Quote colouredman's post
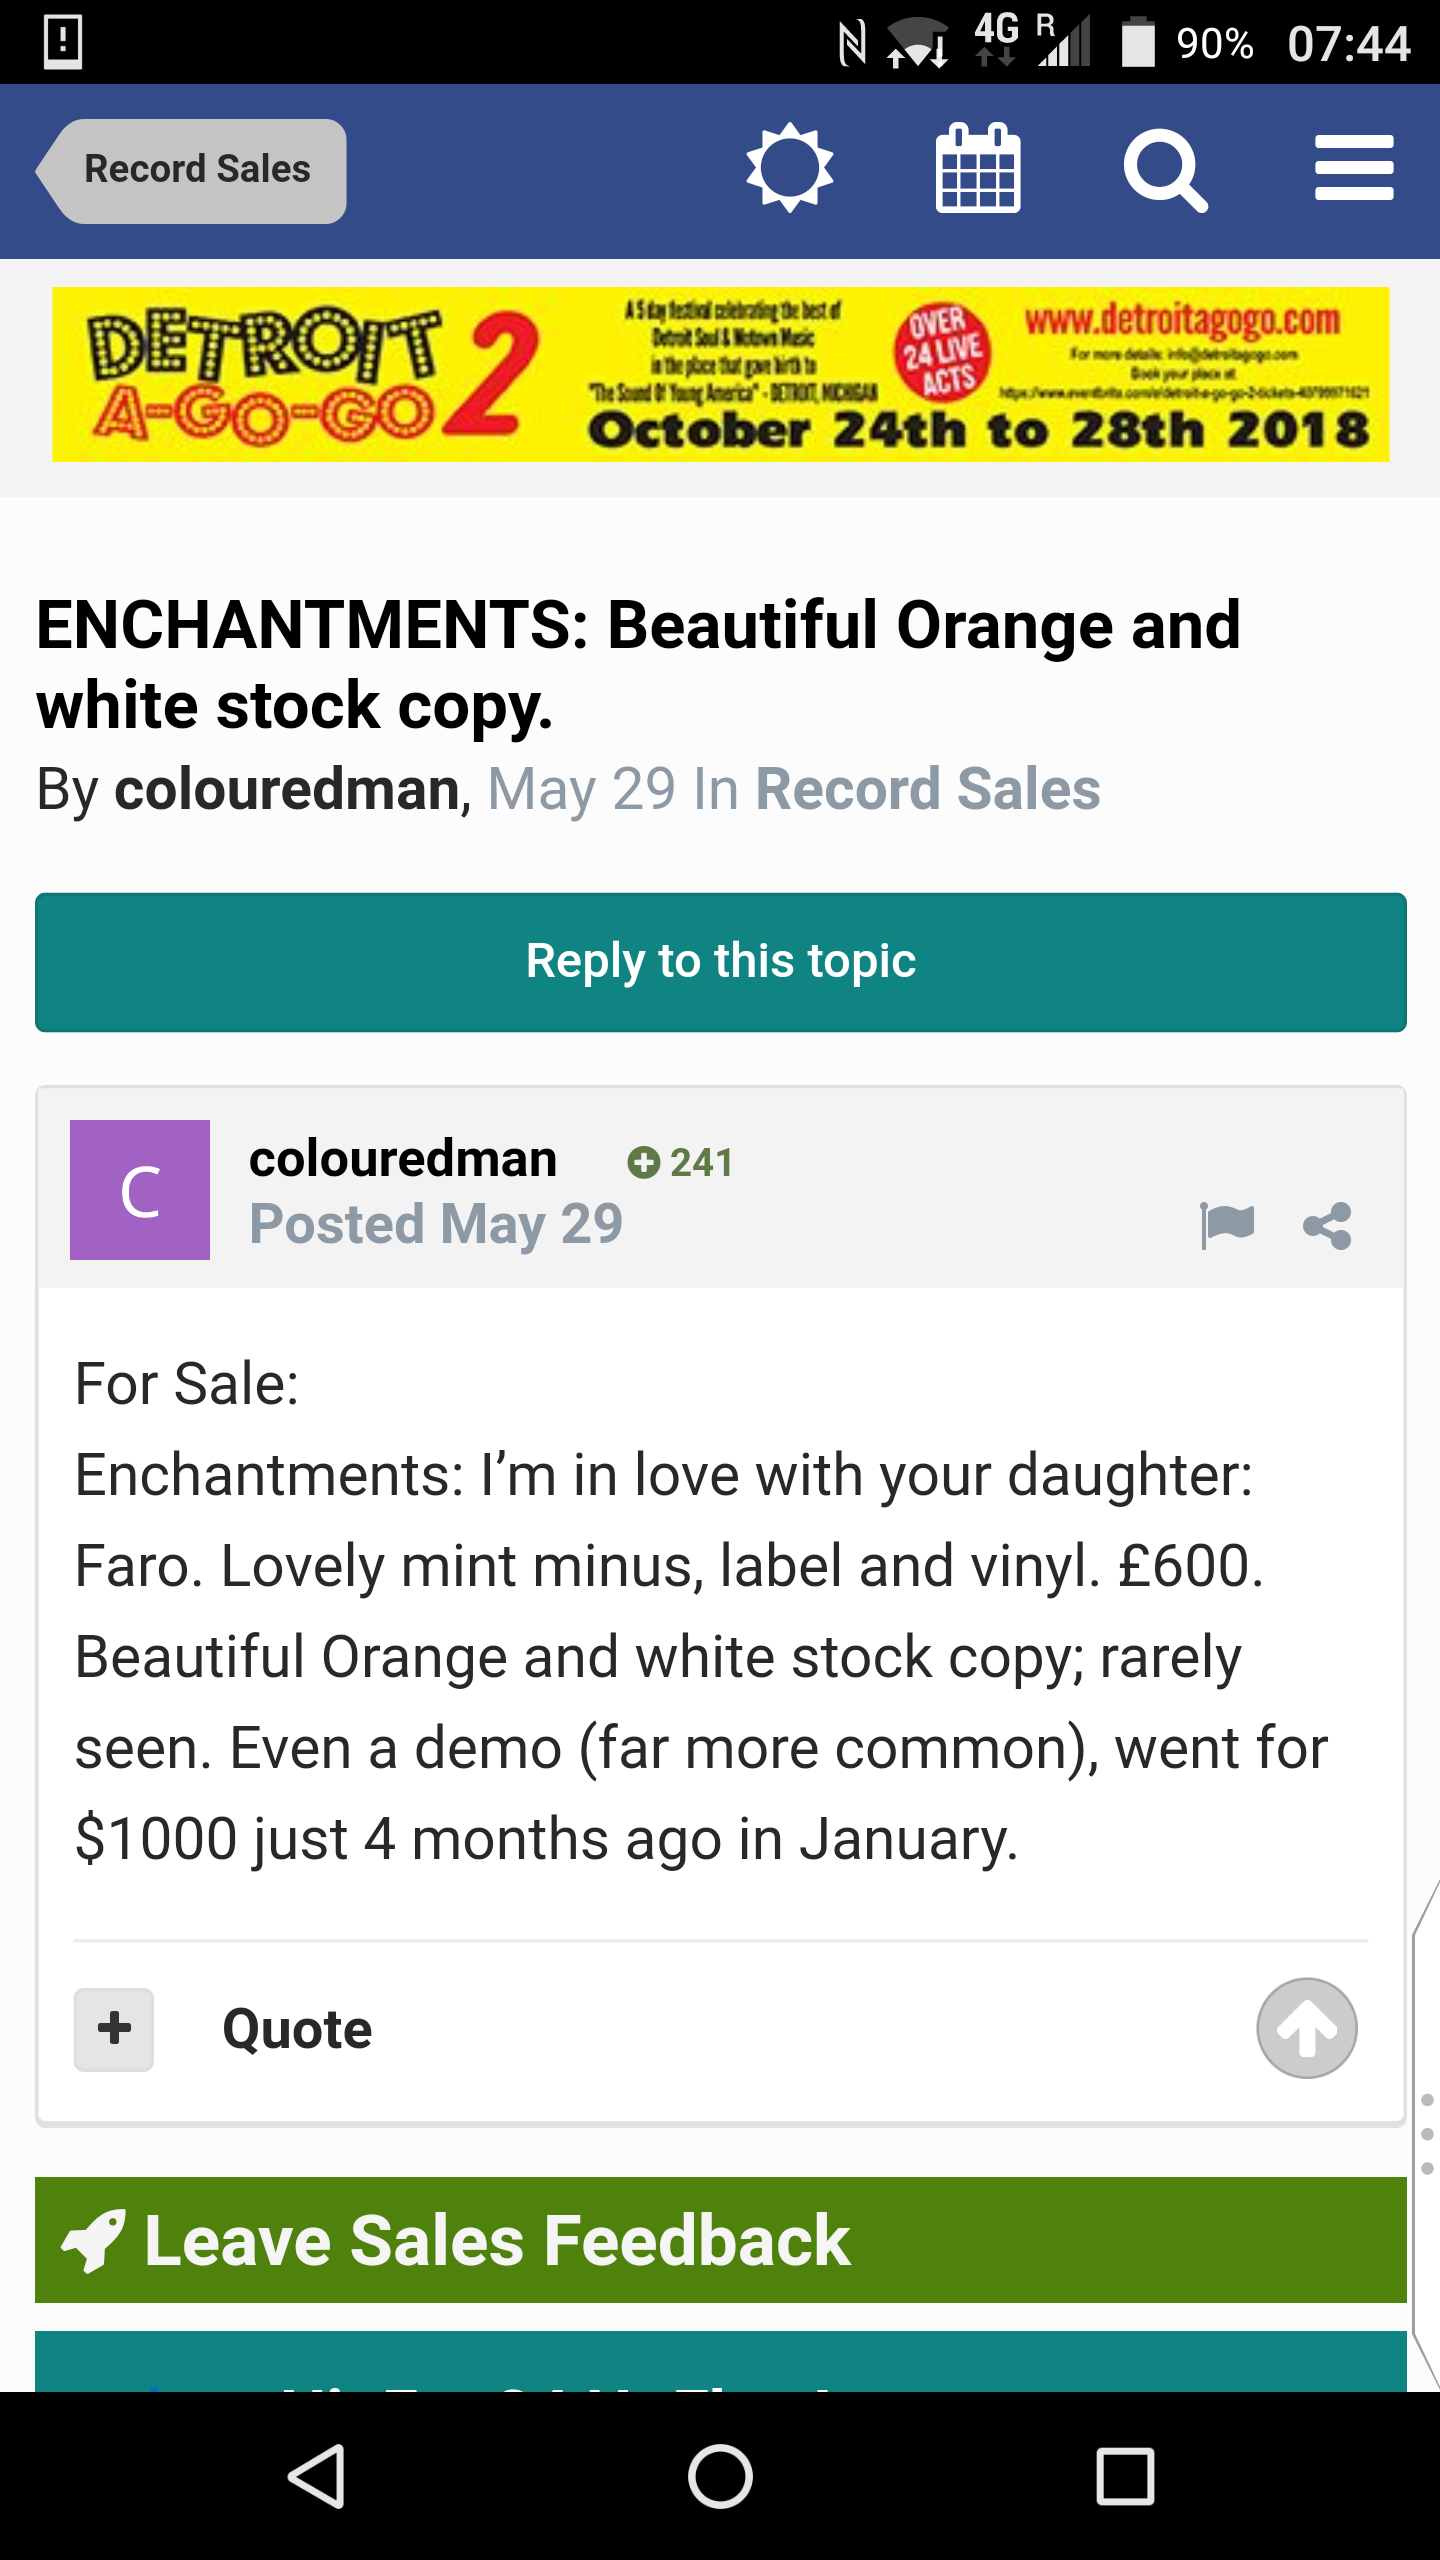This screenshot has width=1440, height=2560. [297, 2030]
